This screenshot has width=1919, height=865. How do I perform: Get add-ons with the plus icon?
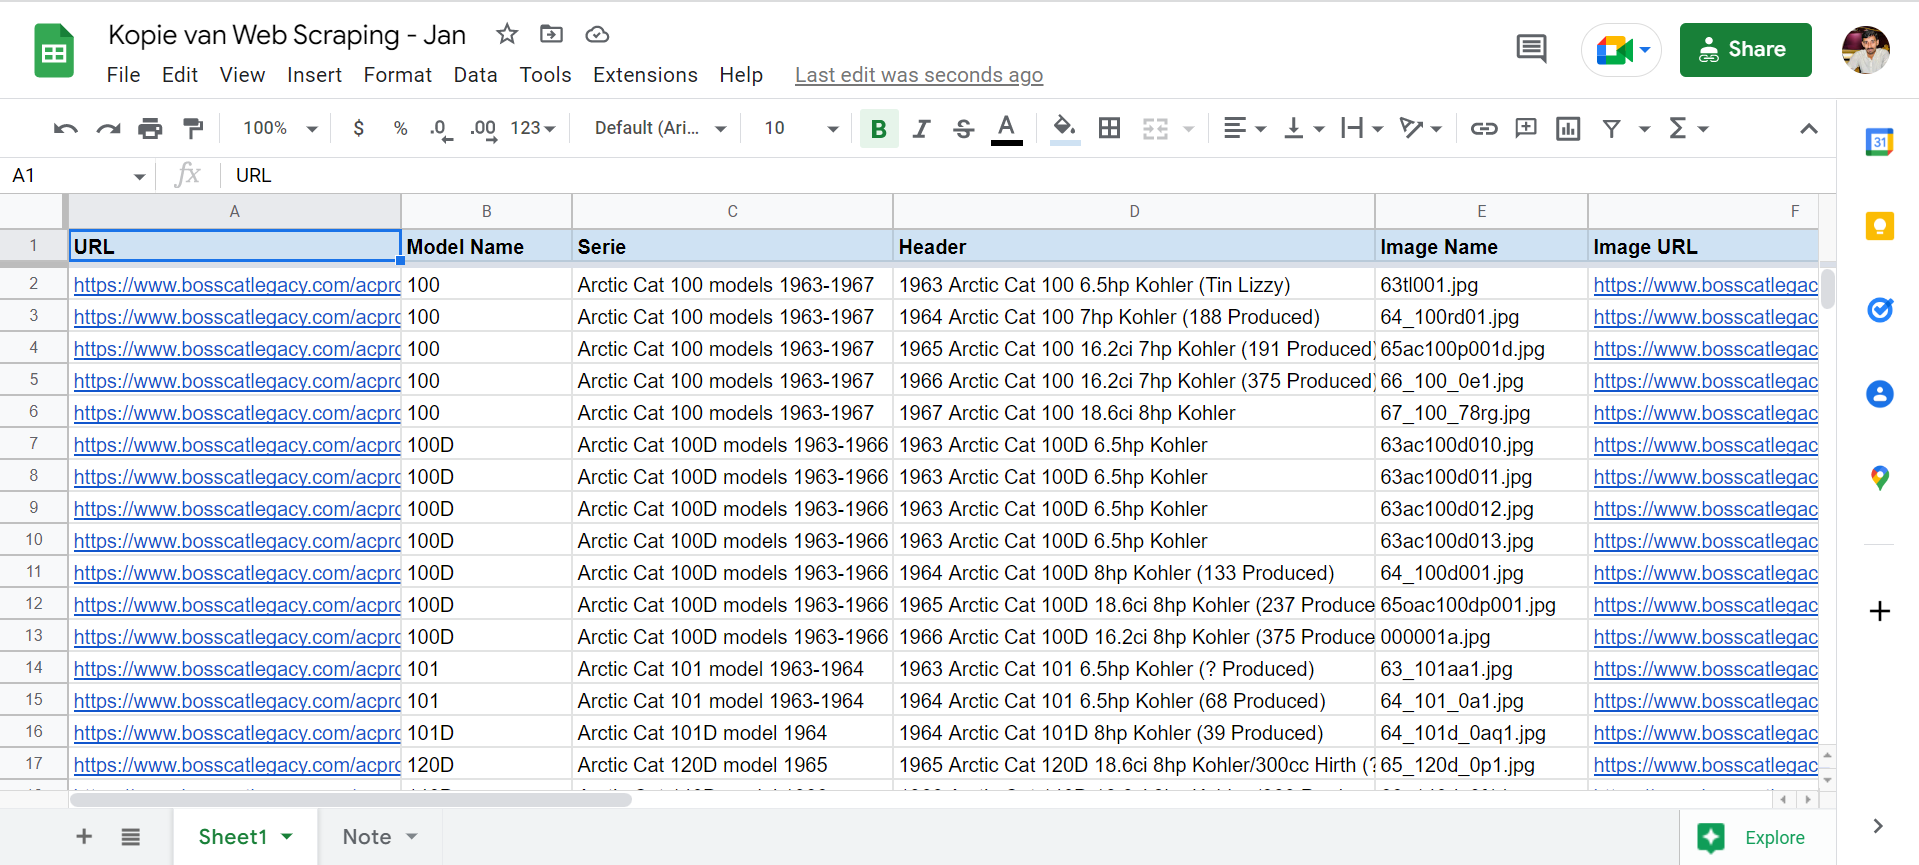tap(1880, 611)
